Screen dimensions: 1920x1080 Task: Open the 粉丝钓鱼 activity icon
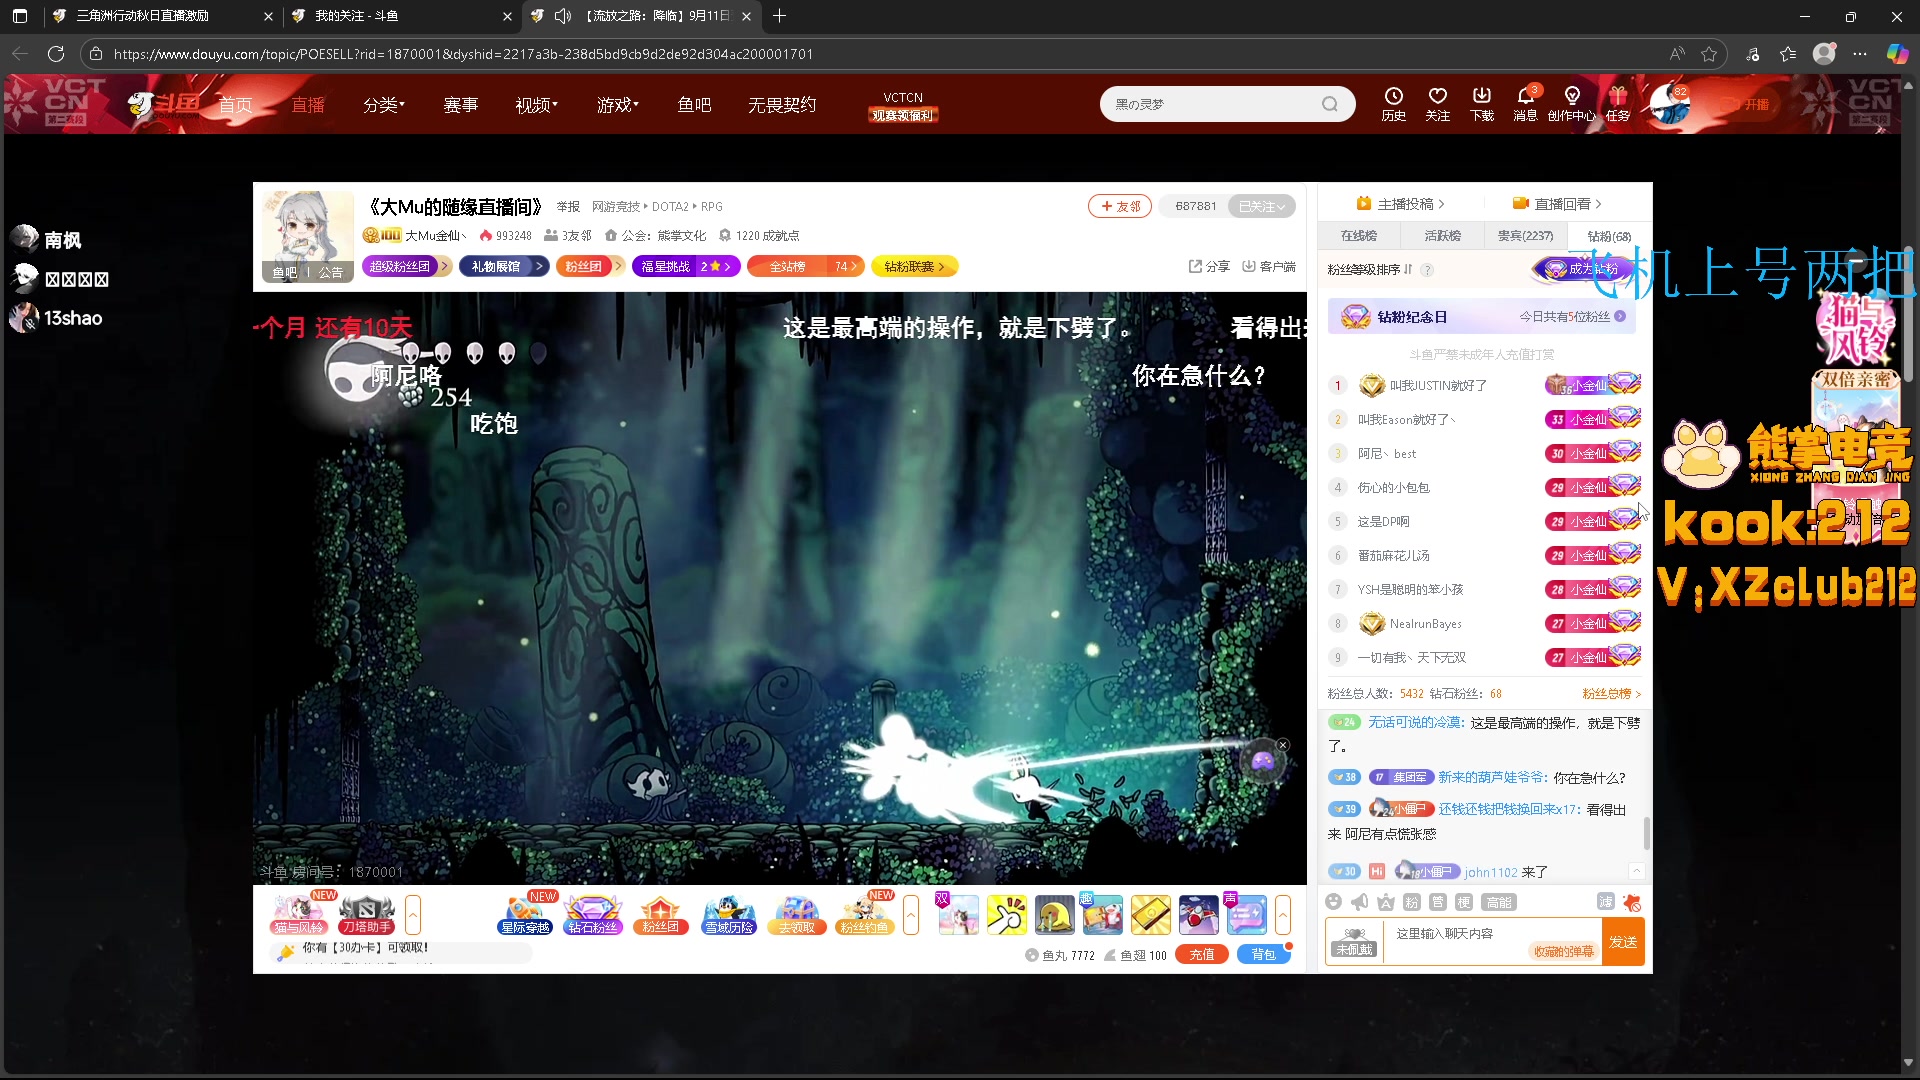(x=864, y=915)
